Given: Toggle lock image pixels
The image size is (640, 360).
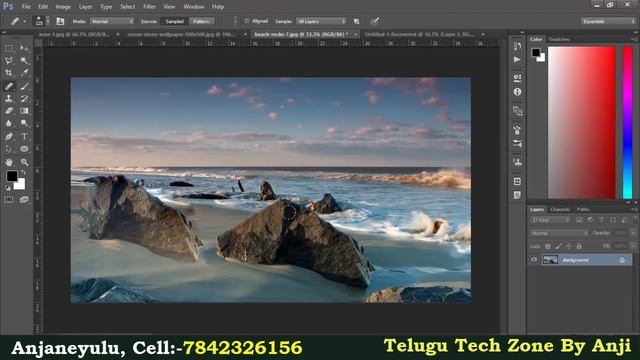Looking at the screenshot, I should 558,246.
